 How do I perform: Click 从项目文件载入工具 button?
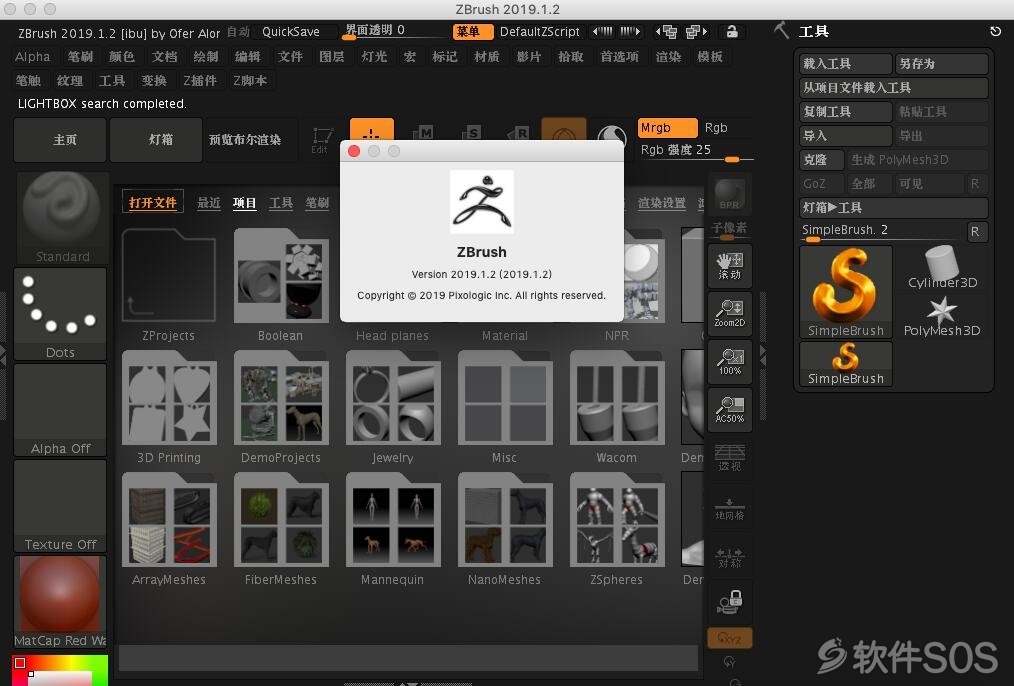point(894,87)
